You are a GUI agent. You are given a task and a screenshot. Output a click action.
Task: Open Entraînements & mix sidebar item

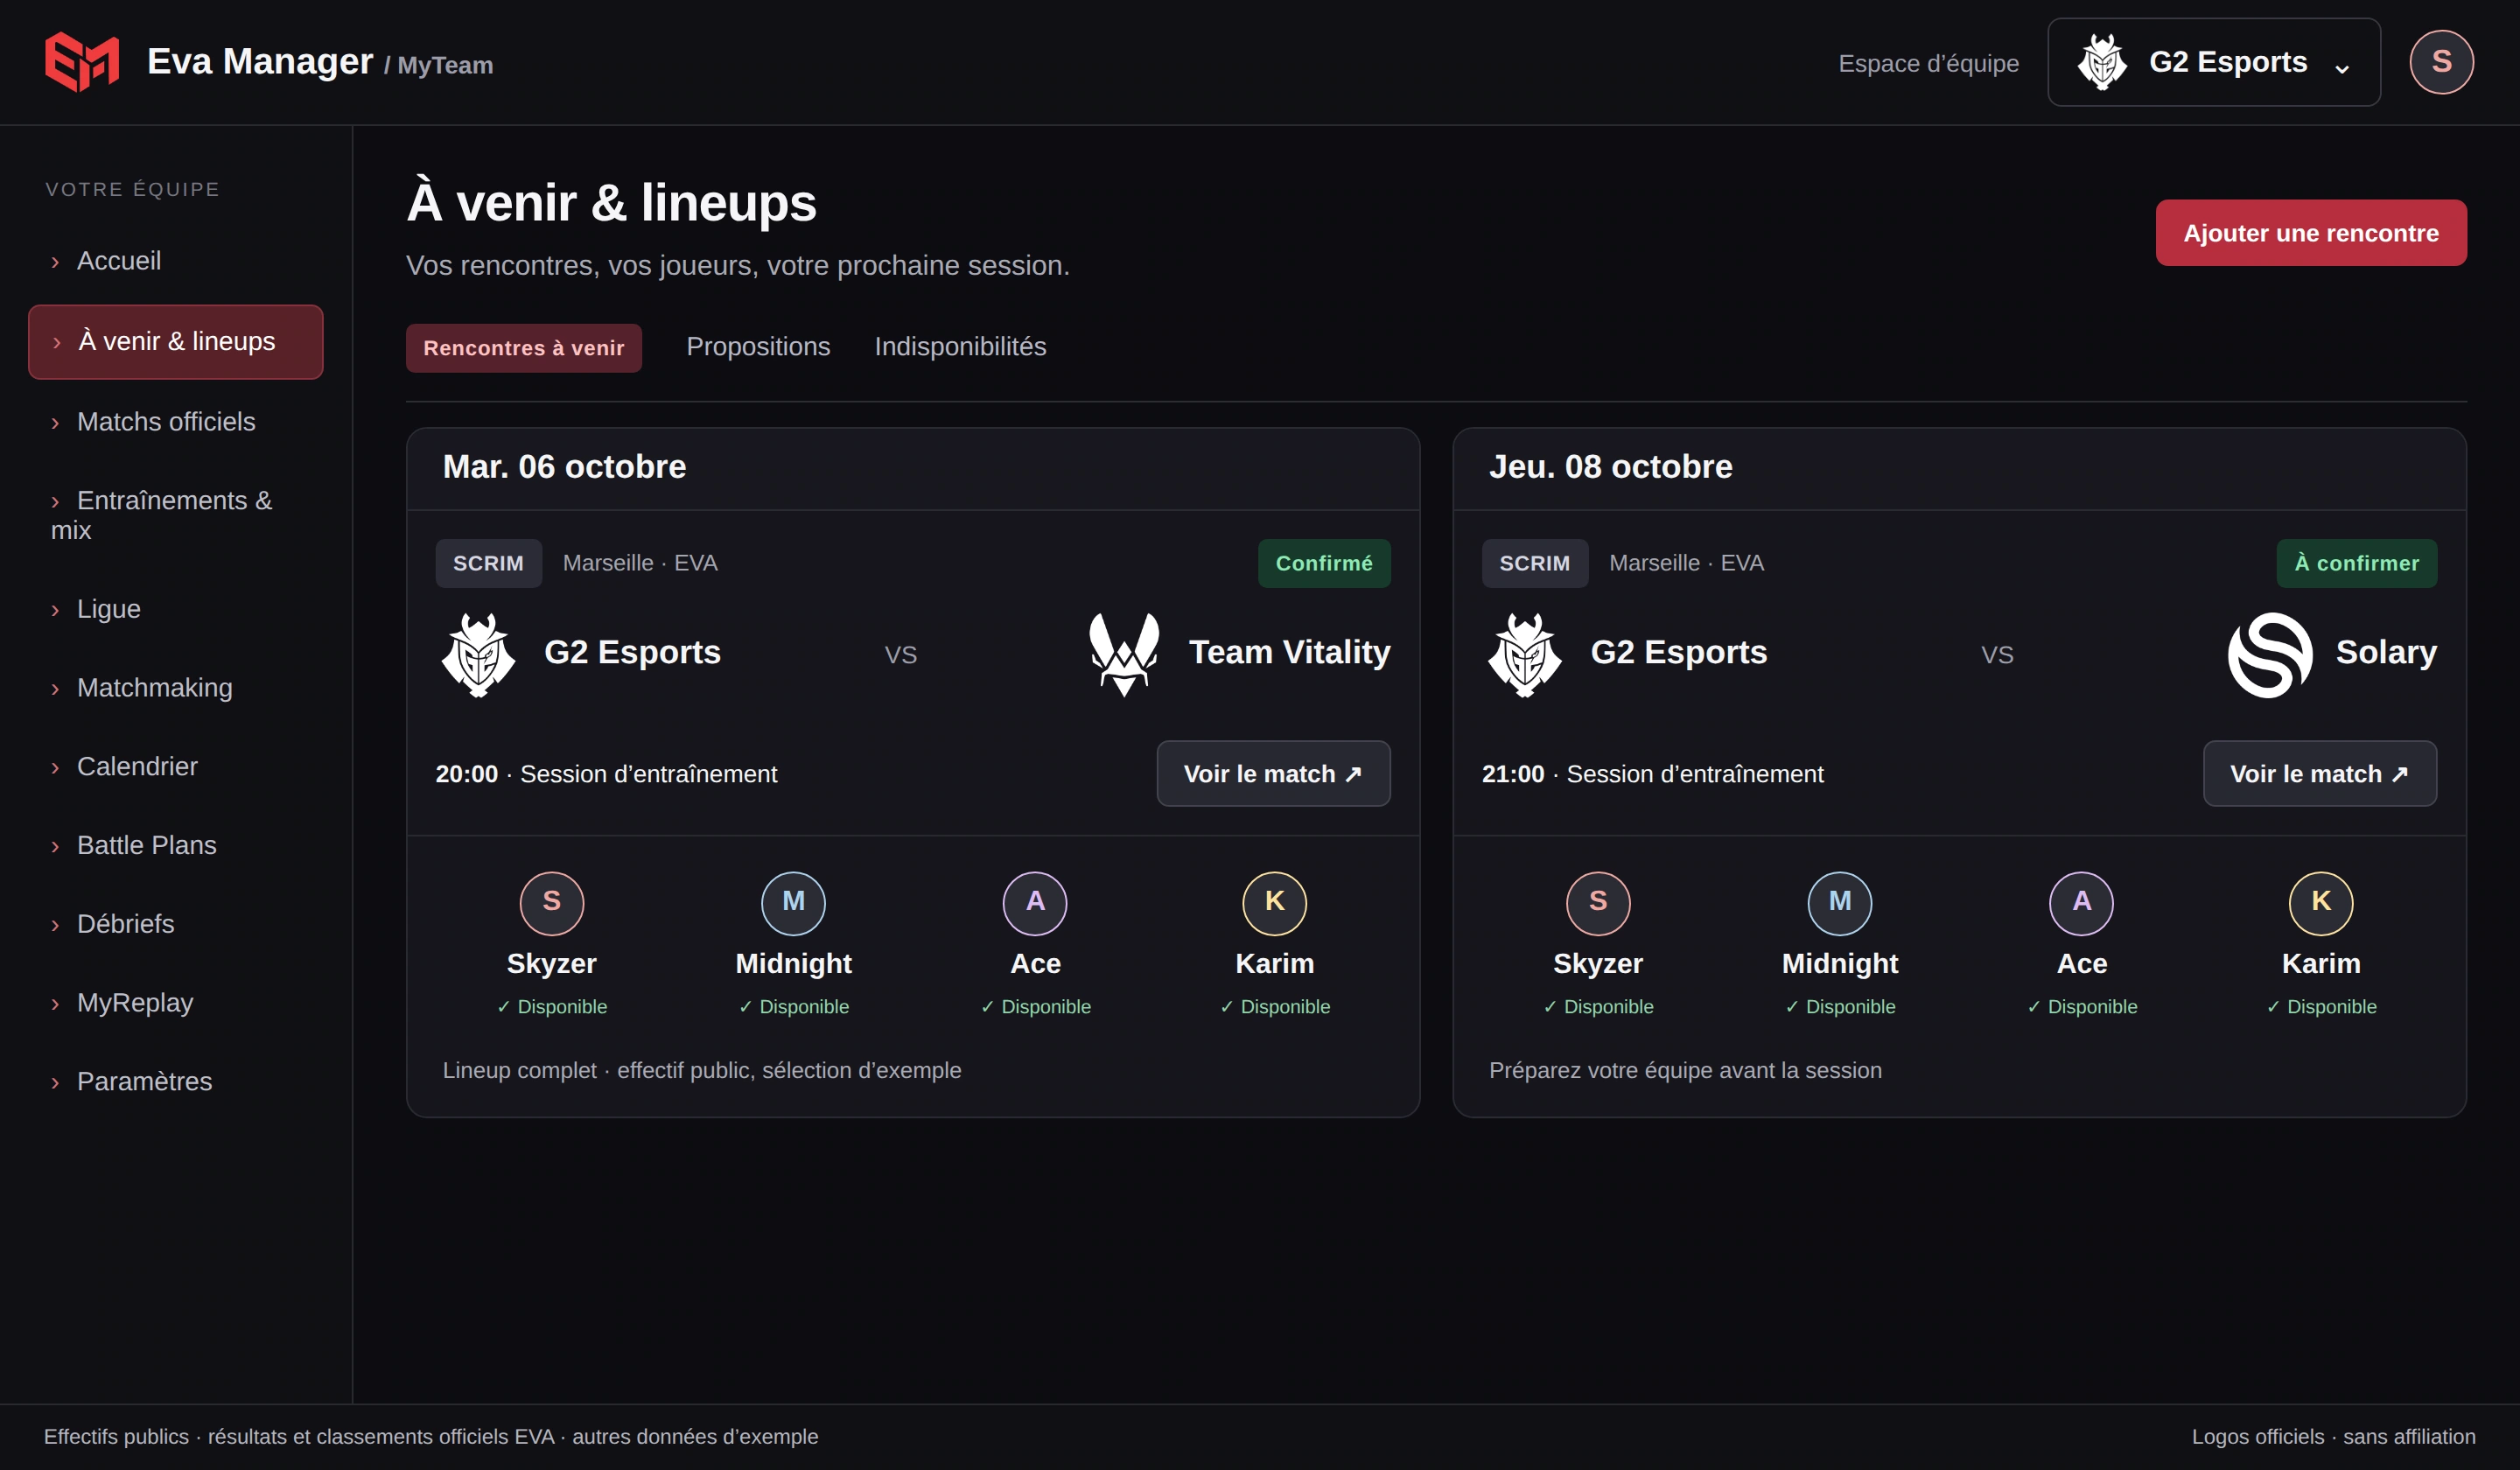point(176,515)
